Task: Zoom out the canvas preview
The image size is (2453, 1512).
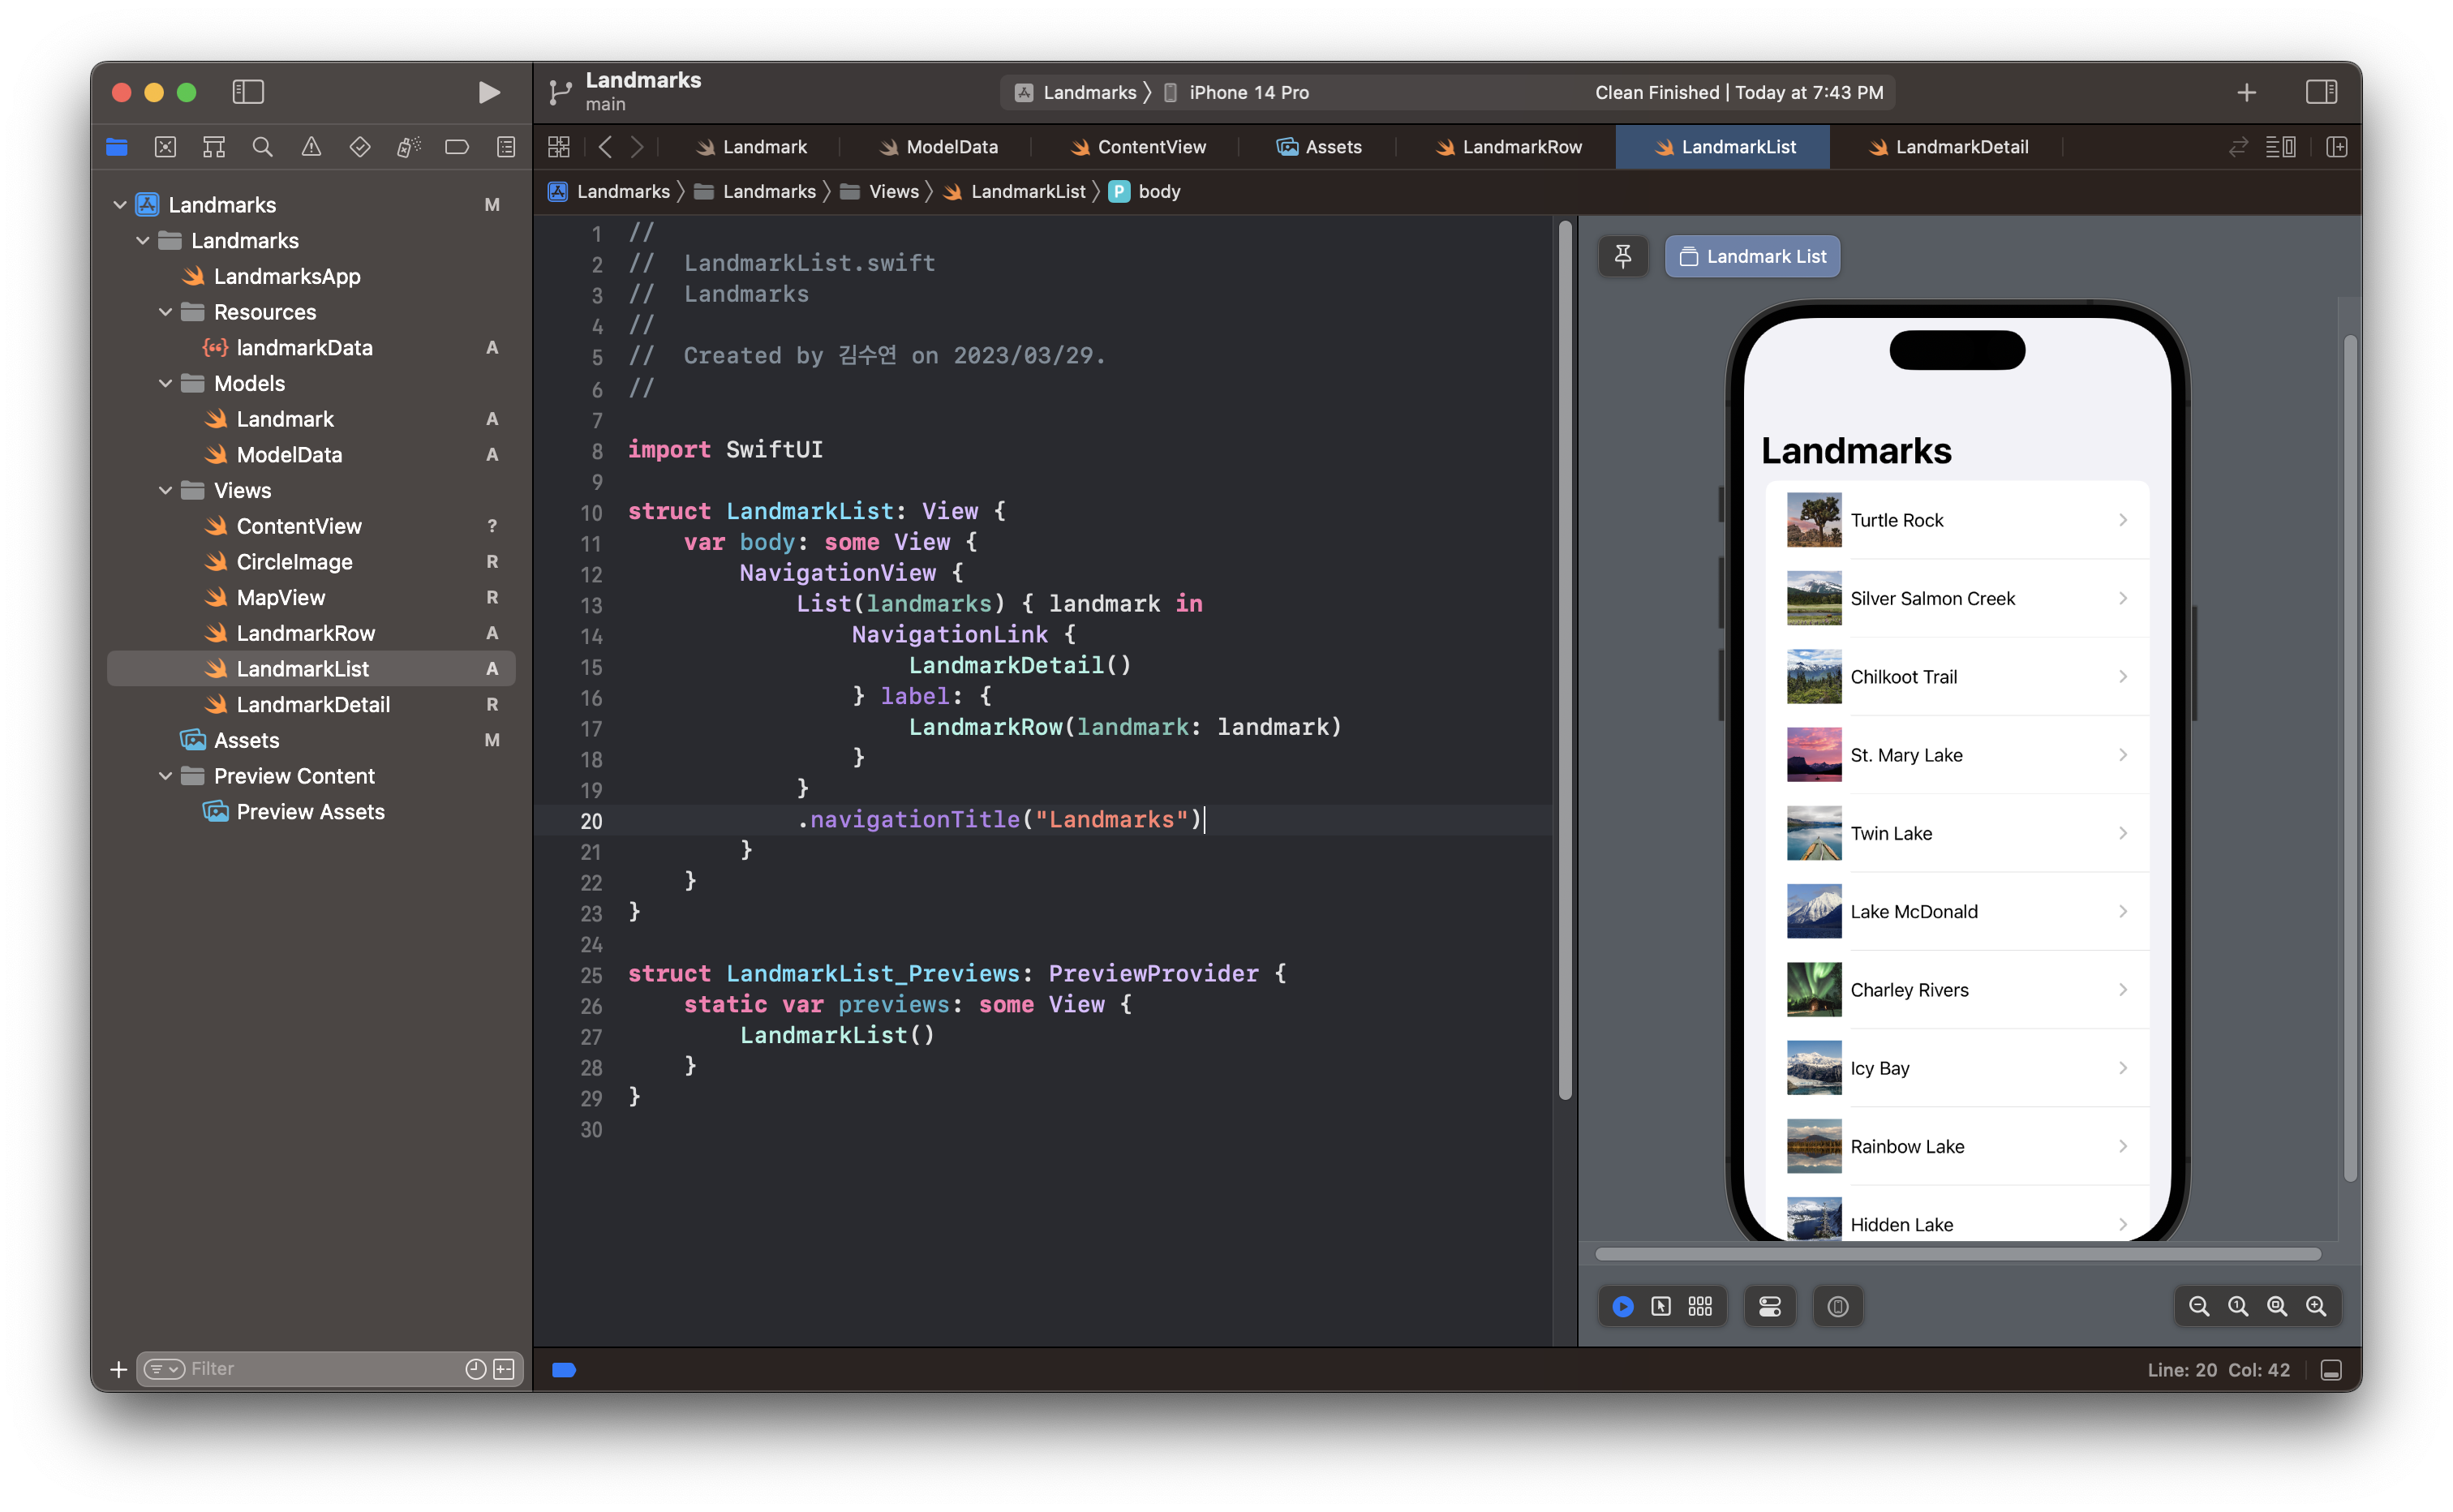Action: point(2199,1306)
